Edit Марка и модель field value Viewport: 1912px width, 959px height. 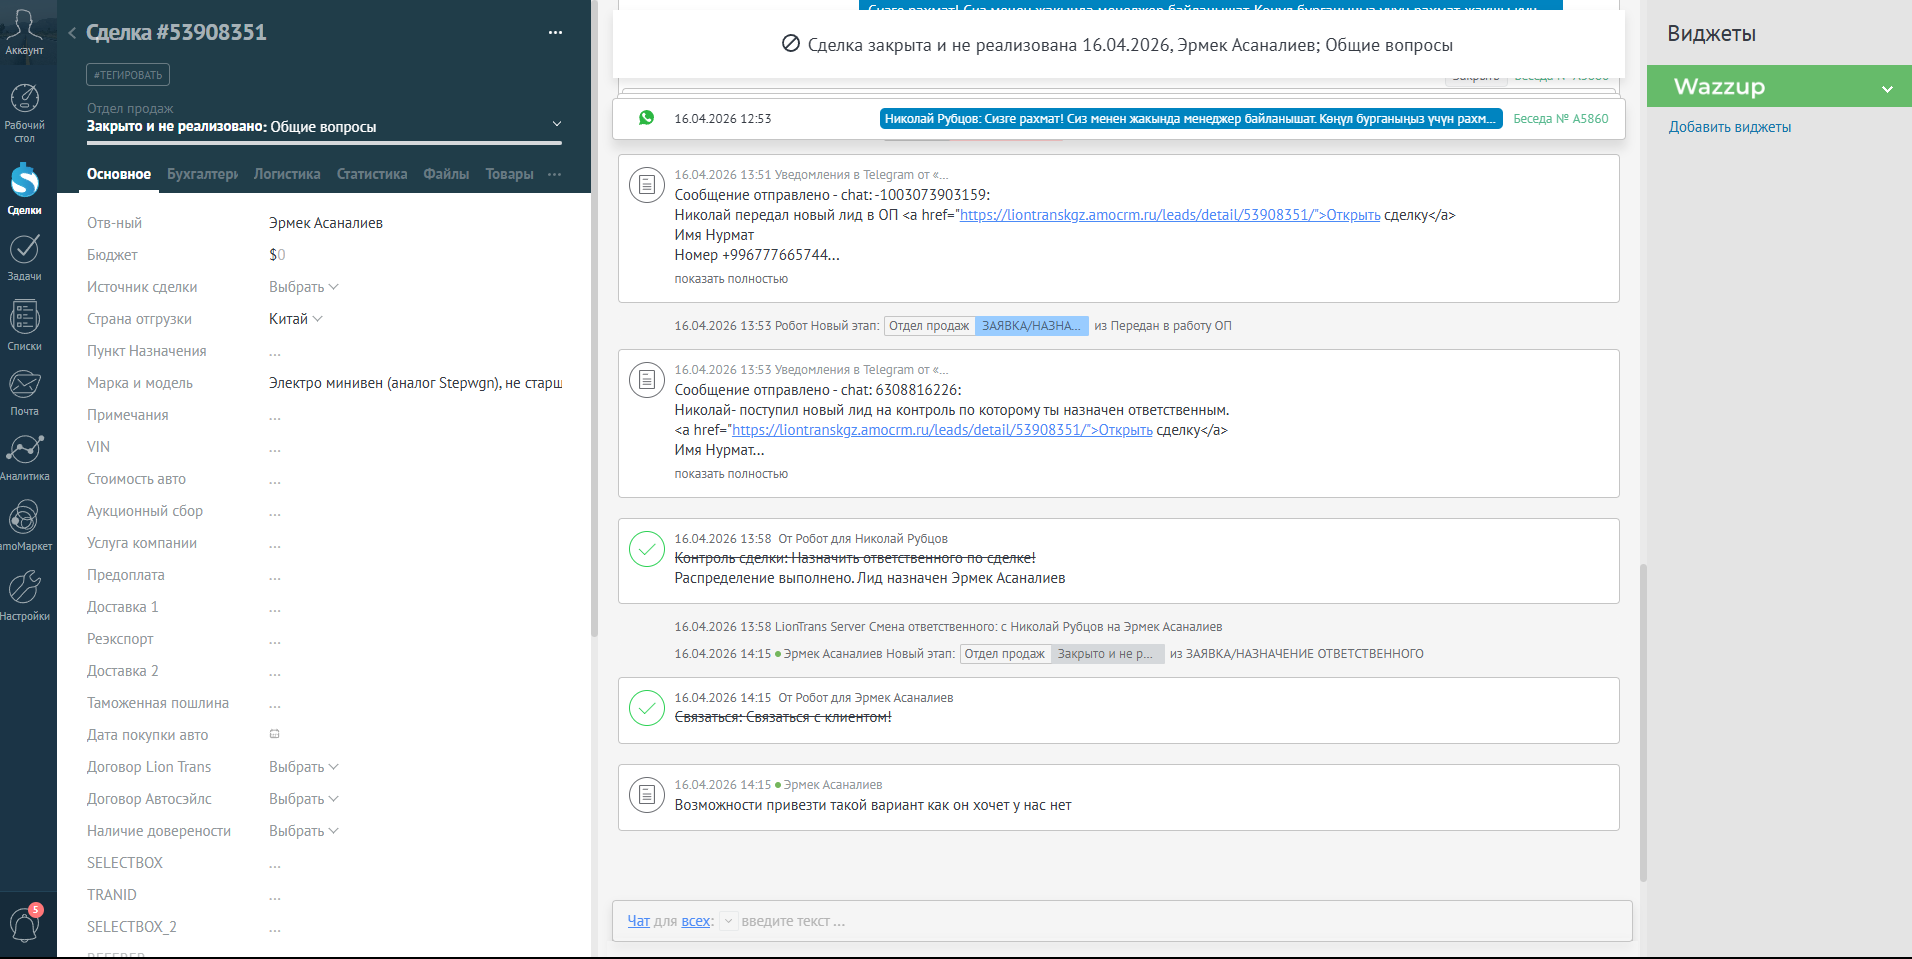(x=415, y=383)
